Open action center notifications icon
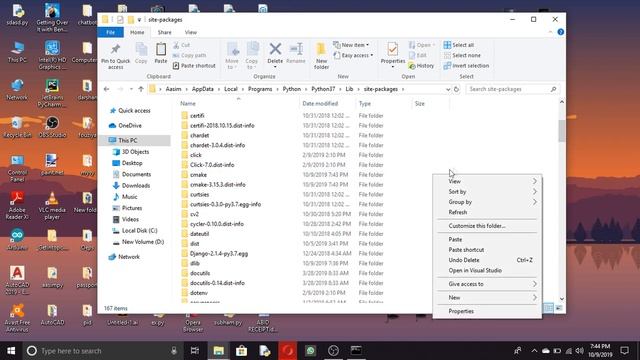The width and height of the screenshot is (640, 360). click(624, 351)
